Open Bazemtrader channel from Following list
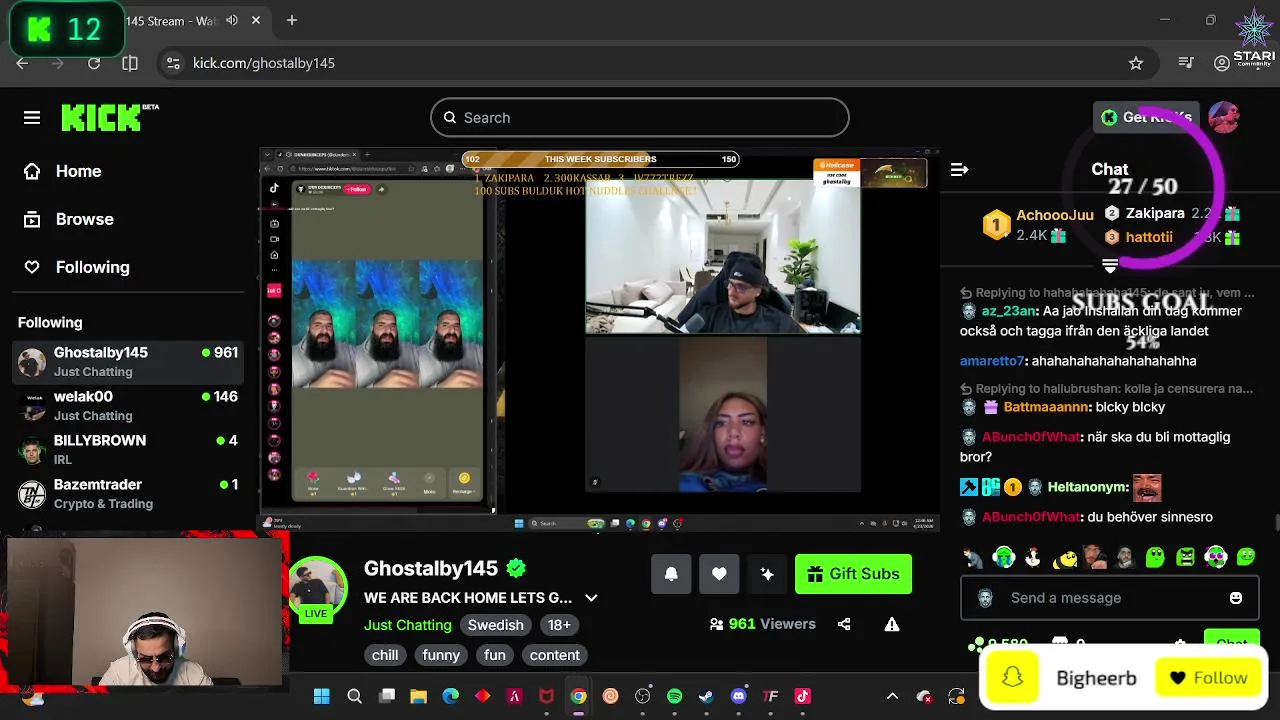This screenshot has width=1280, height=720. [x=128, y=494]
